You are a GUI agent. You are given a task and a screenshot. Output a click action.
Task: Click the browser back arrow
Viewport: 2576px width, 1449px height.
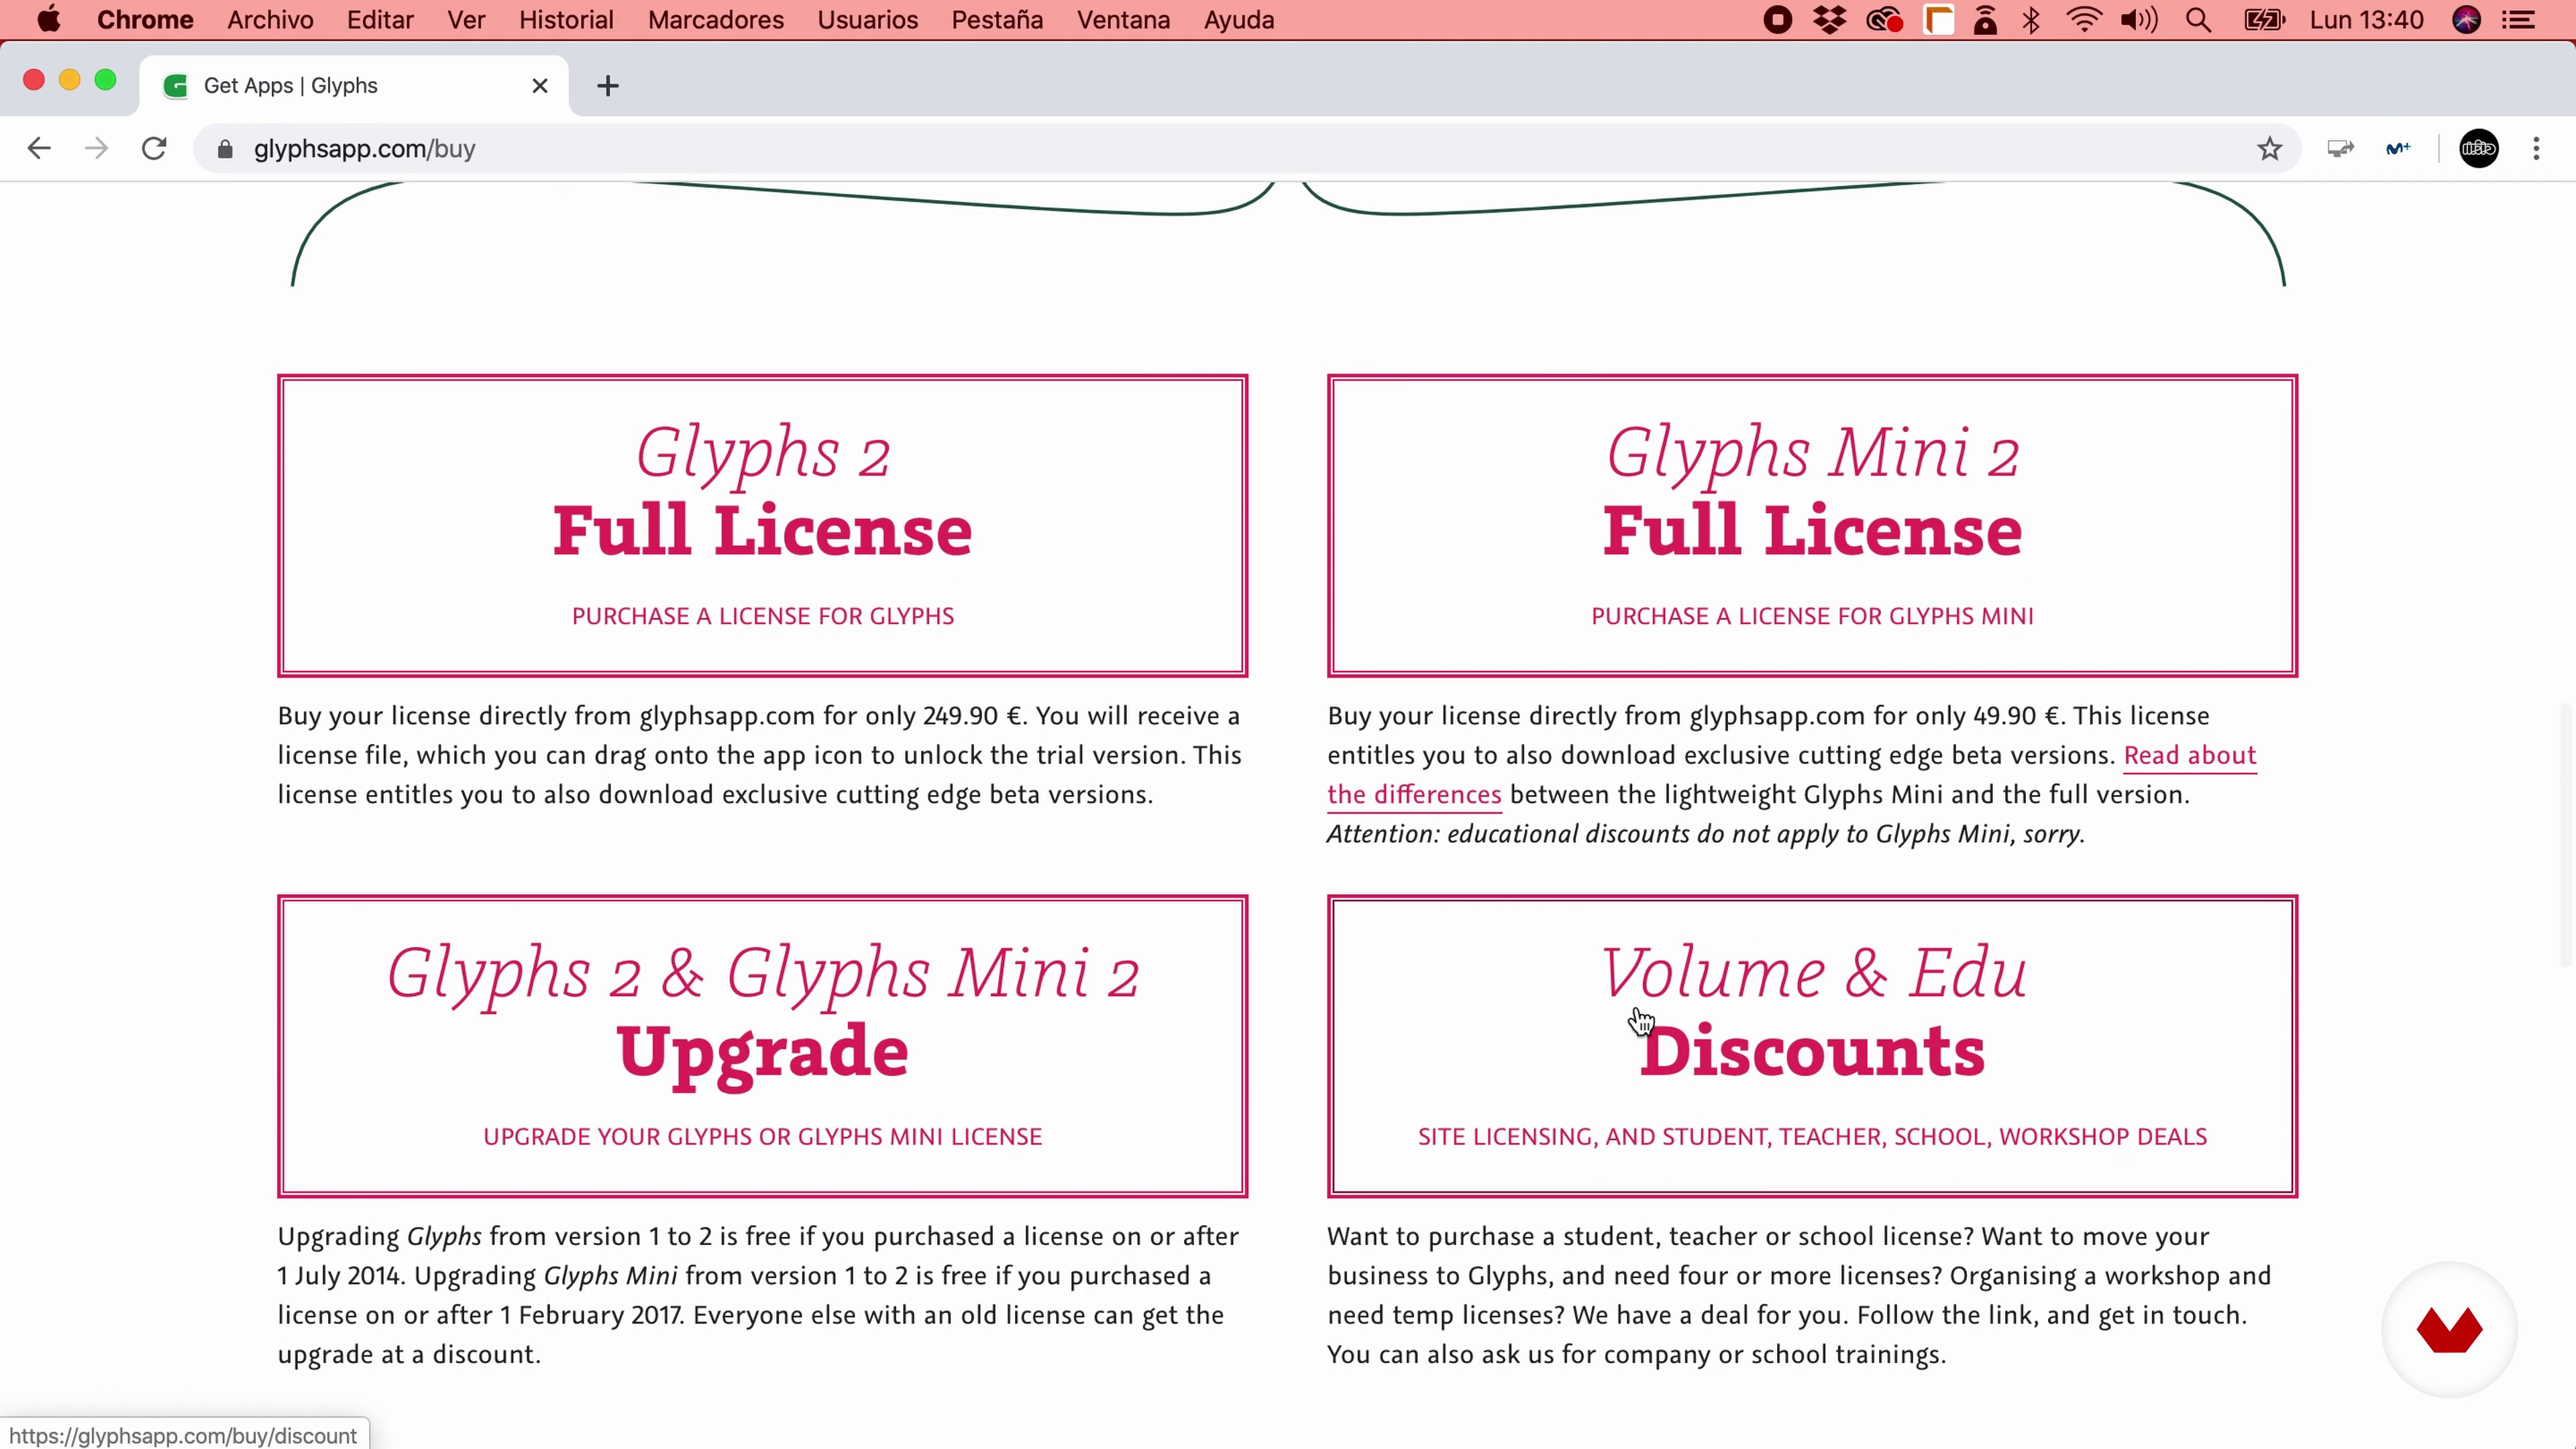[38, 149]
